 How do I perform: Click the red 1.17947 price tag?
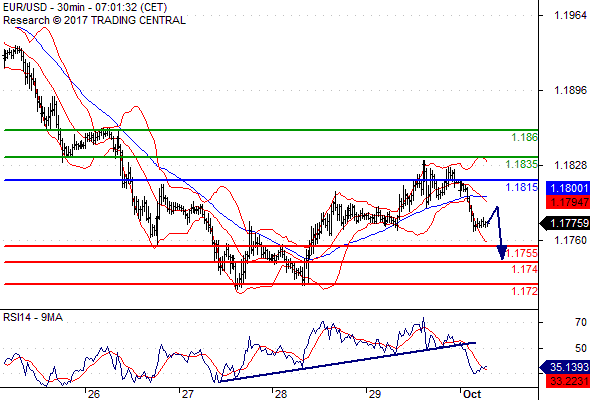[x=568, y=202]
